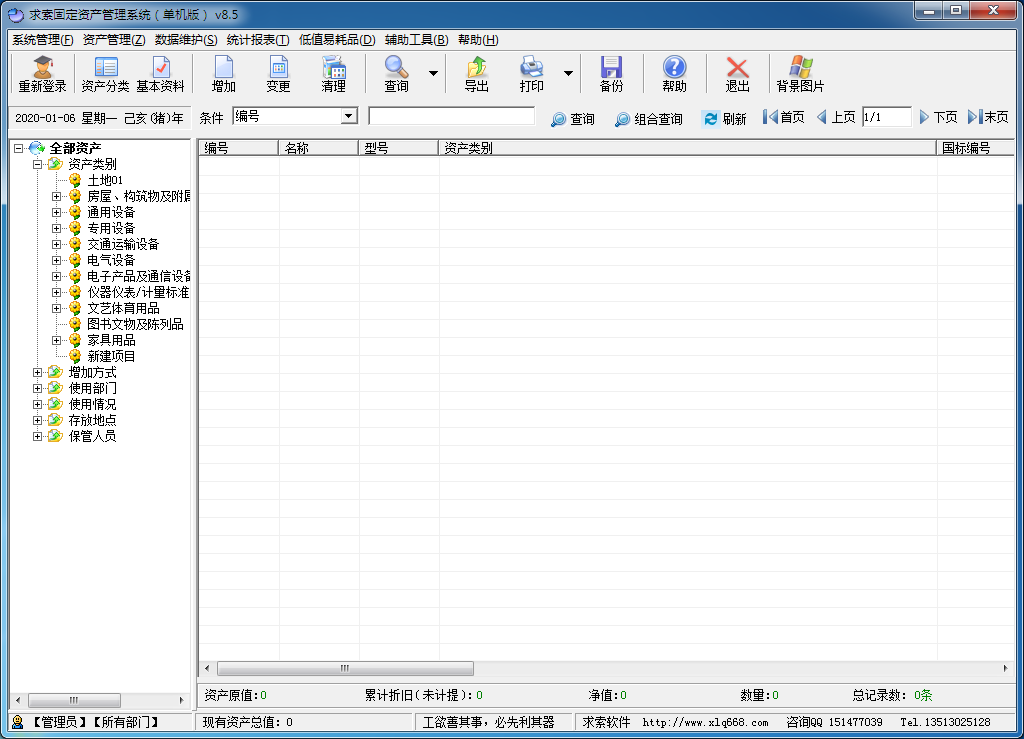This screenshot has width=1024, height=739.
Task: Expand the 电气设备 tree node
Action: (x=57, y=260)
